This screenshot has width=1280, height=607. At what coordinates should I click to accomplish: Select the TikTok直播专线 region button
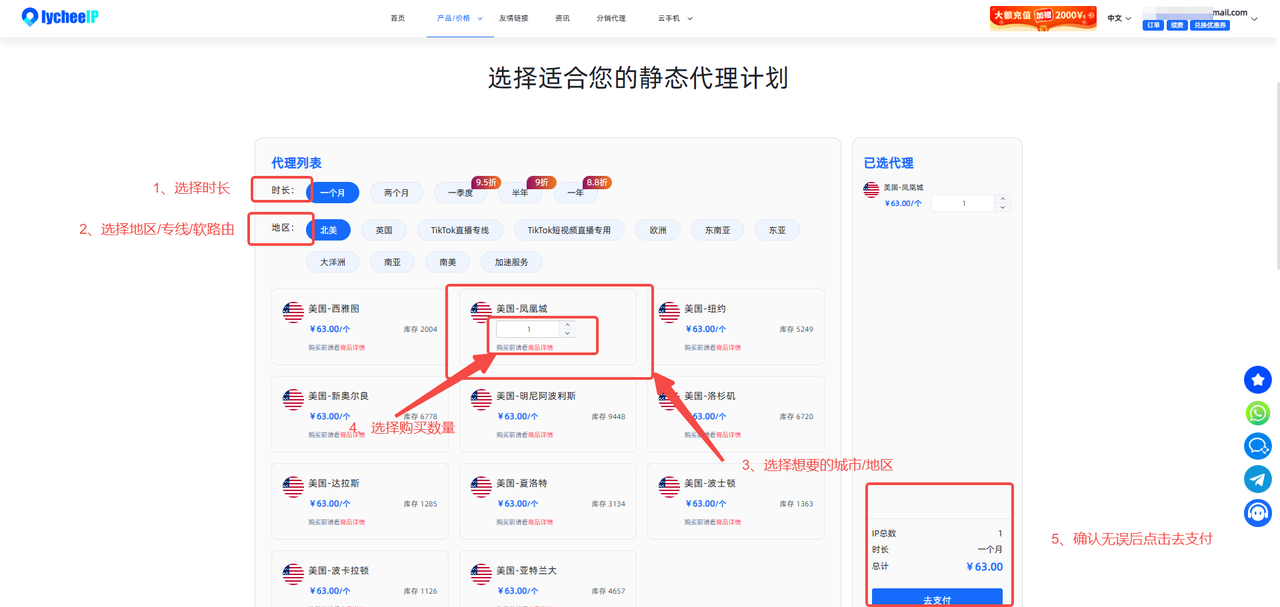(460, 230)
